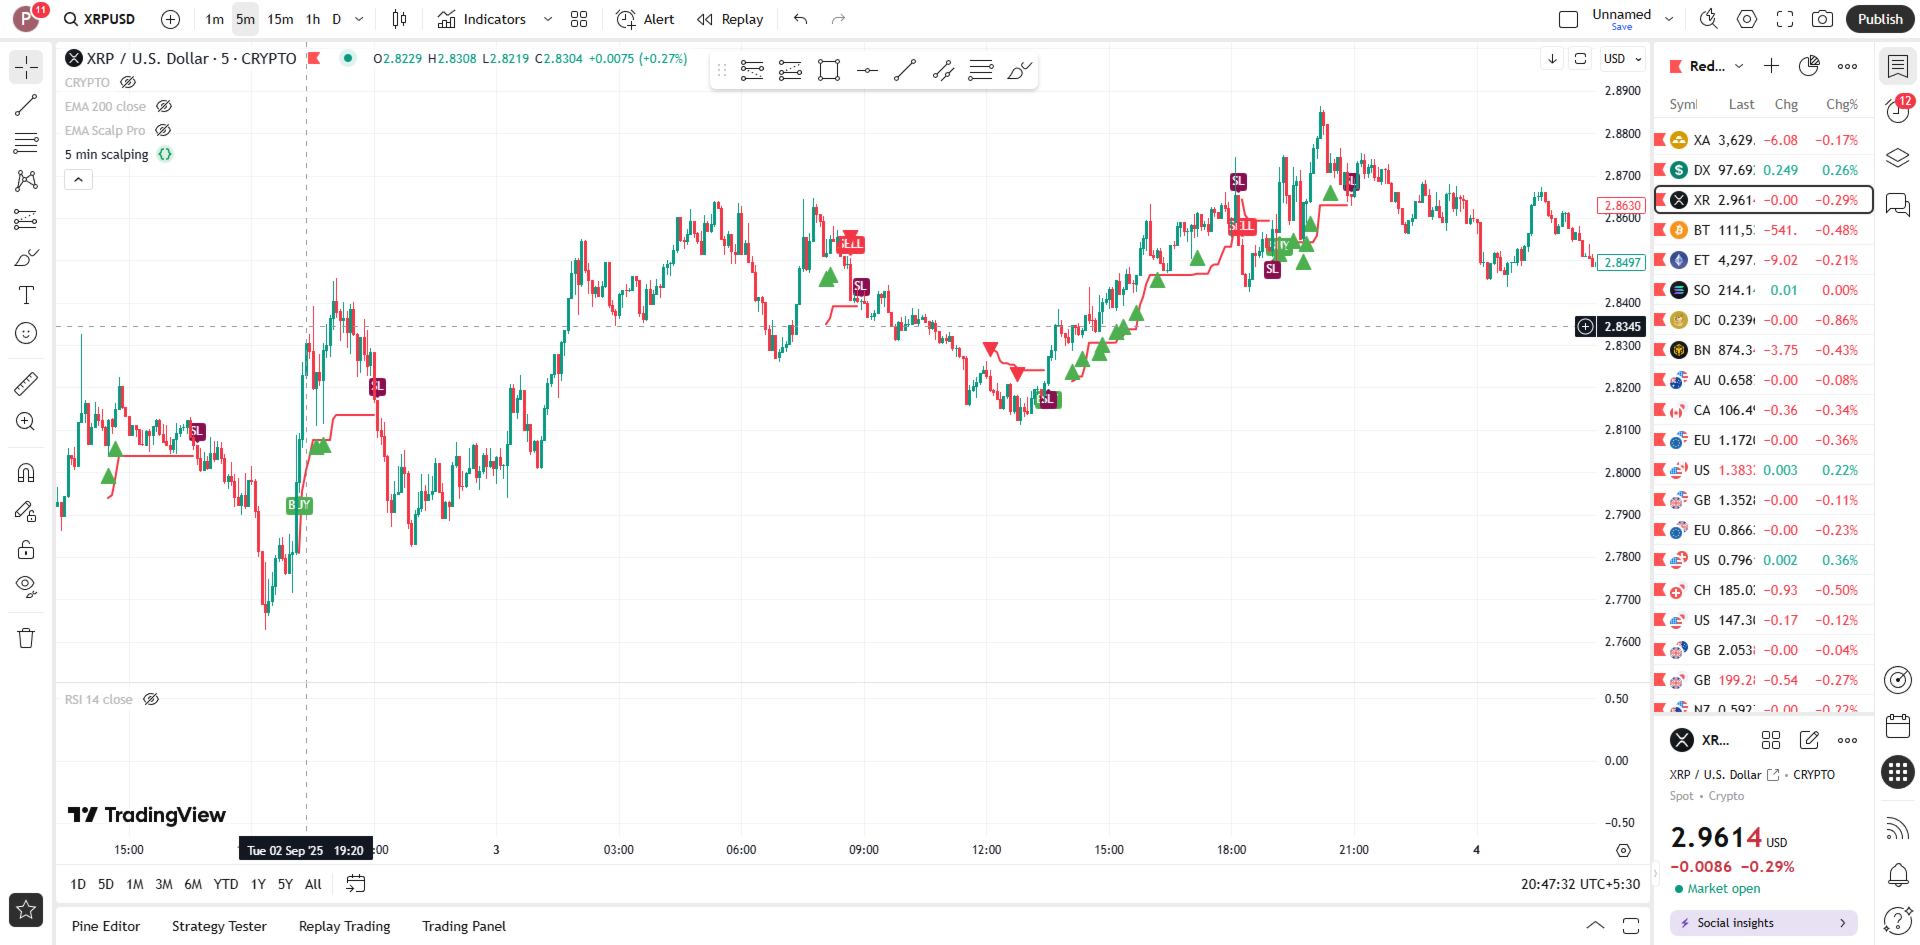Expand Social insights arrow
The width and height of the screenshot is (1920, 945).
pyautogui.click(x=1842, y=923)
